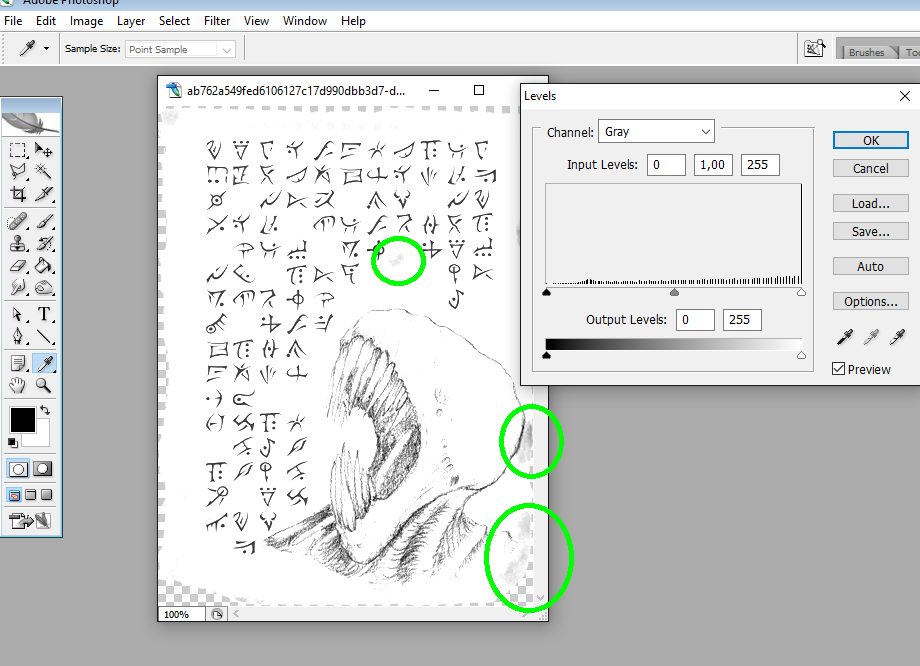920x666 pixels.
Task: Select the Paint Bucket tool
Action: coord(43,265)
